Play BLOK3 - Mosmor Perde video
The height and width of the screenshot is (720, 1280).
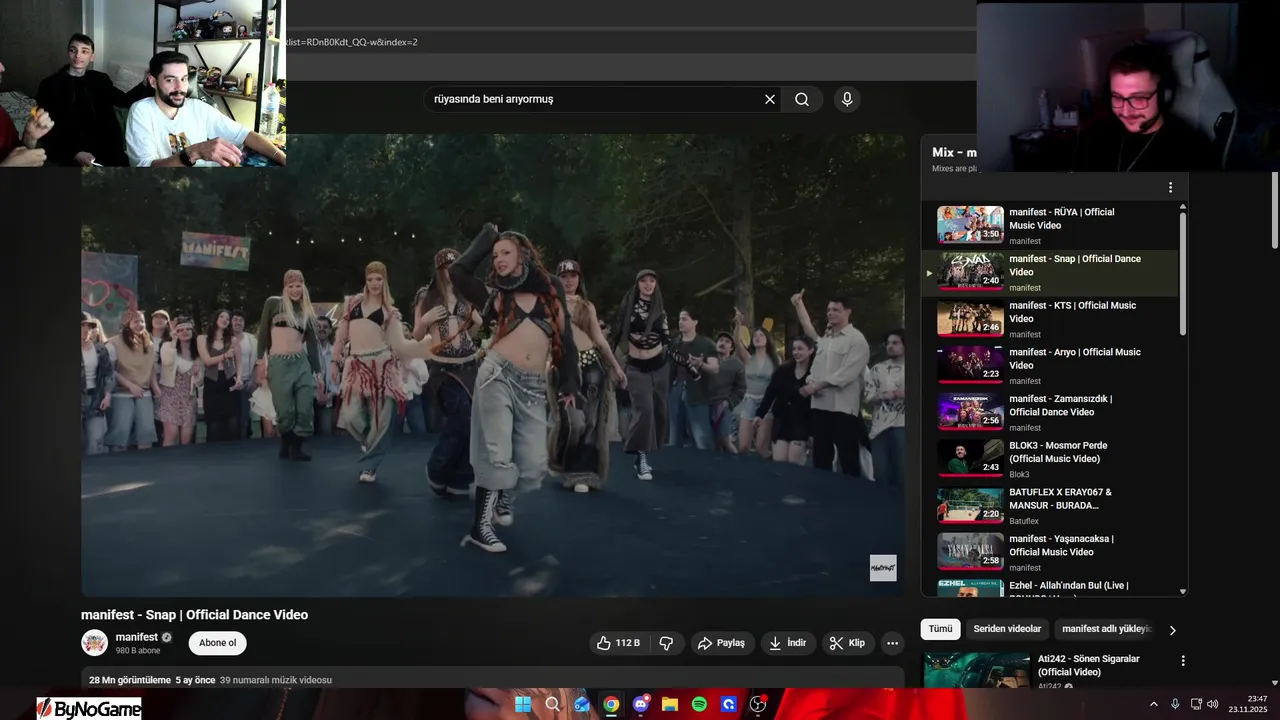click(1050, 459)
